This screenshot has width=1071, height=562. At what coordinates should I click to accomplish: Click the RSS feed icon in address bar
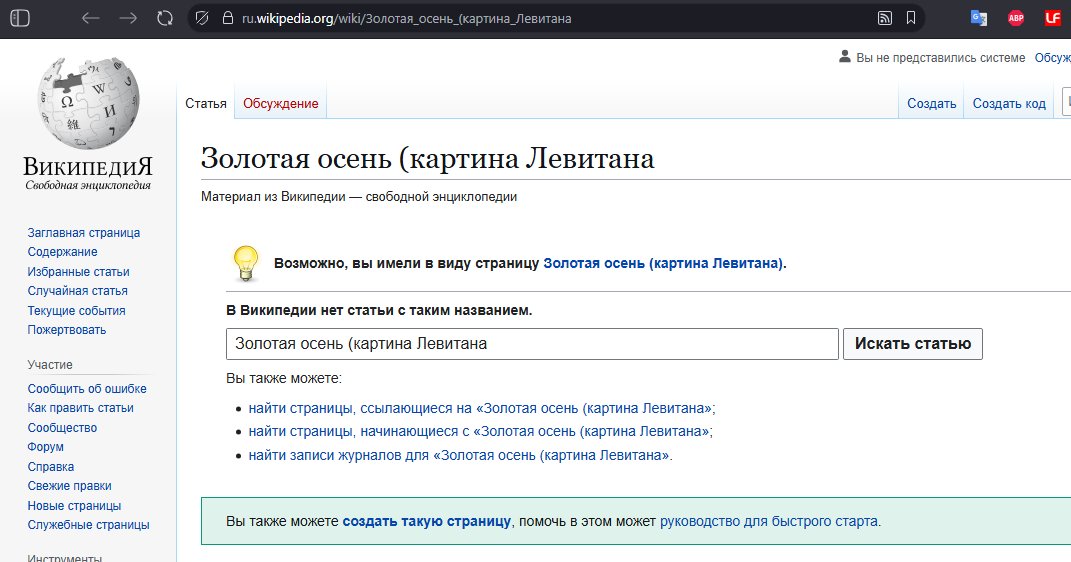[x=884, y=18]
